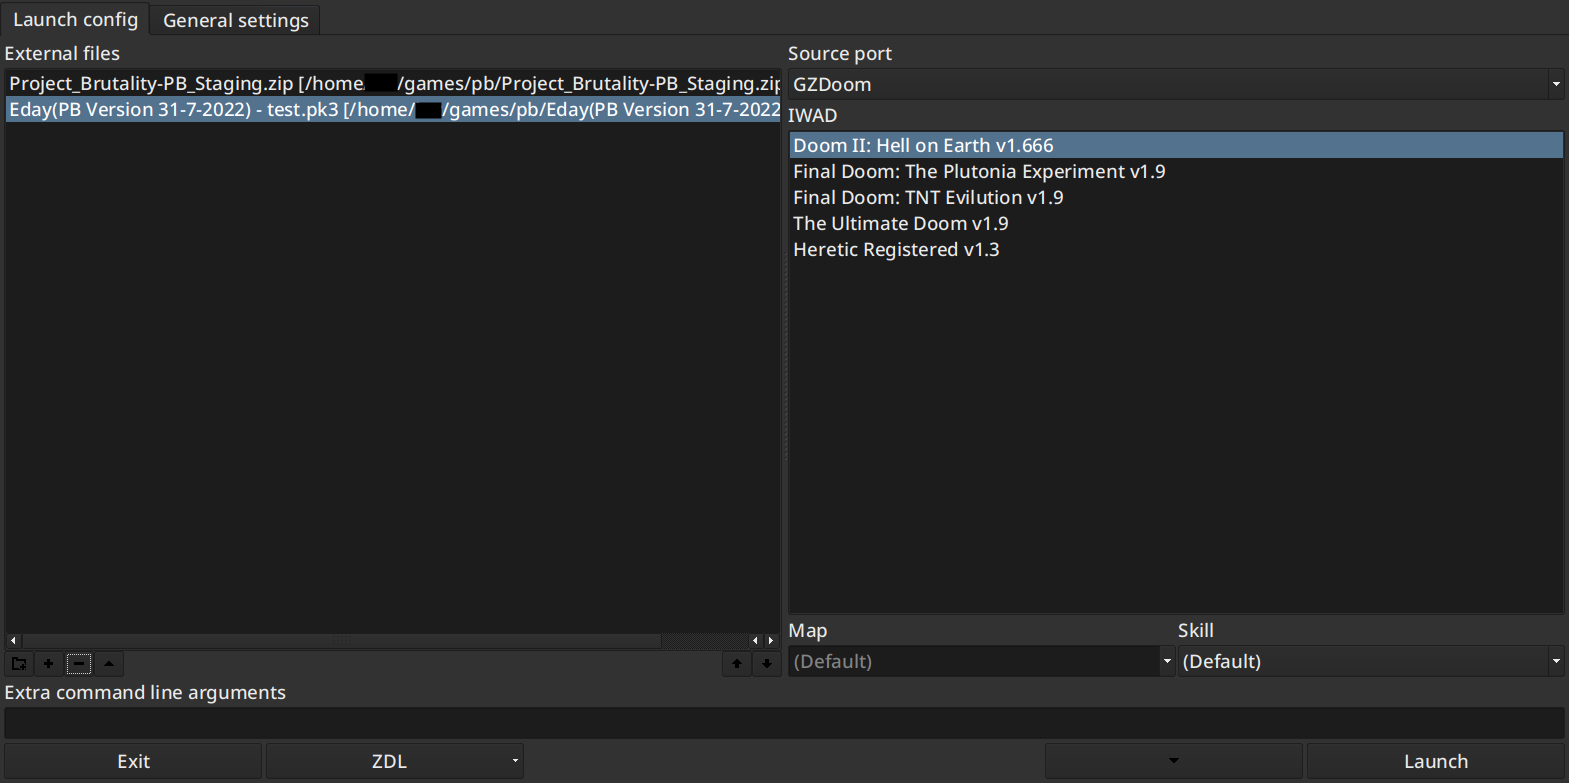The height and width of the screenshot is (783, 1569).
Task: Click the left scroll arrow of the file list
Action: [x=13, y=640]
